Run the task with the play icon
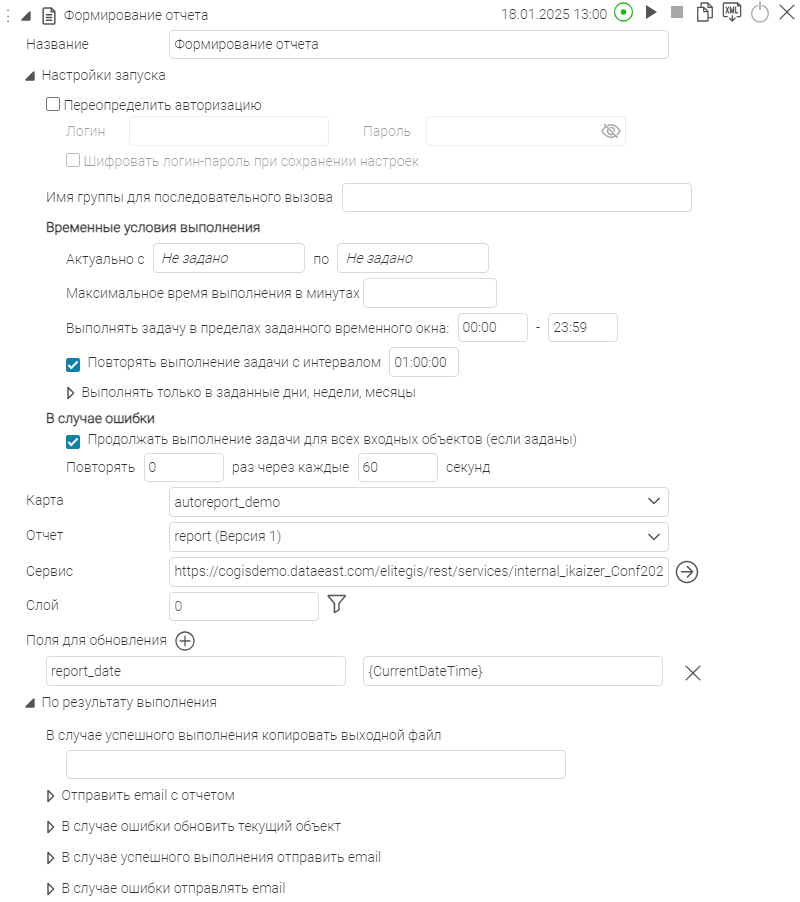Image resolution: width=800 pixels, height=902 pixels. (x=651, y=13)
